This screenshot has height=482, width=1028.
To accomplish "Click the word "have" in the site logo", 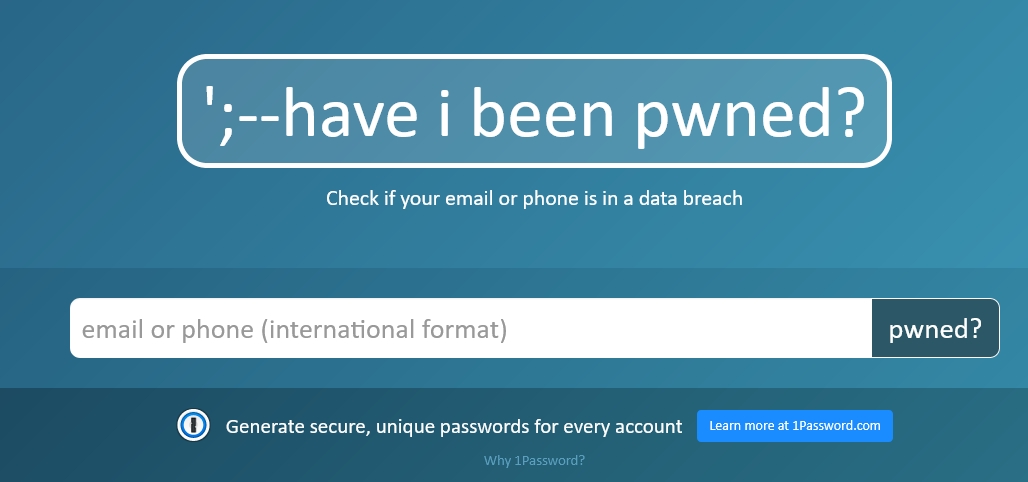I will pyautogui.click(x=350, y=111).
